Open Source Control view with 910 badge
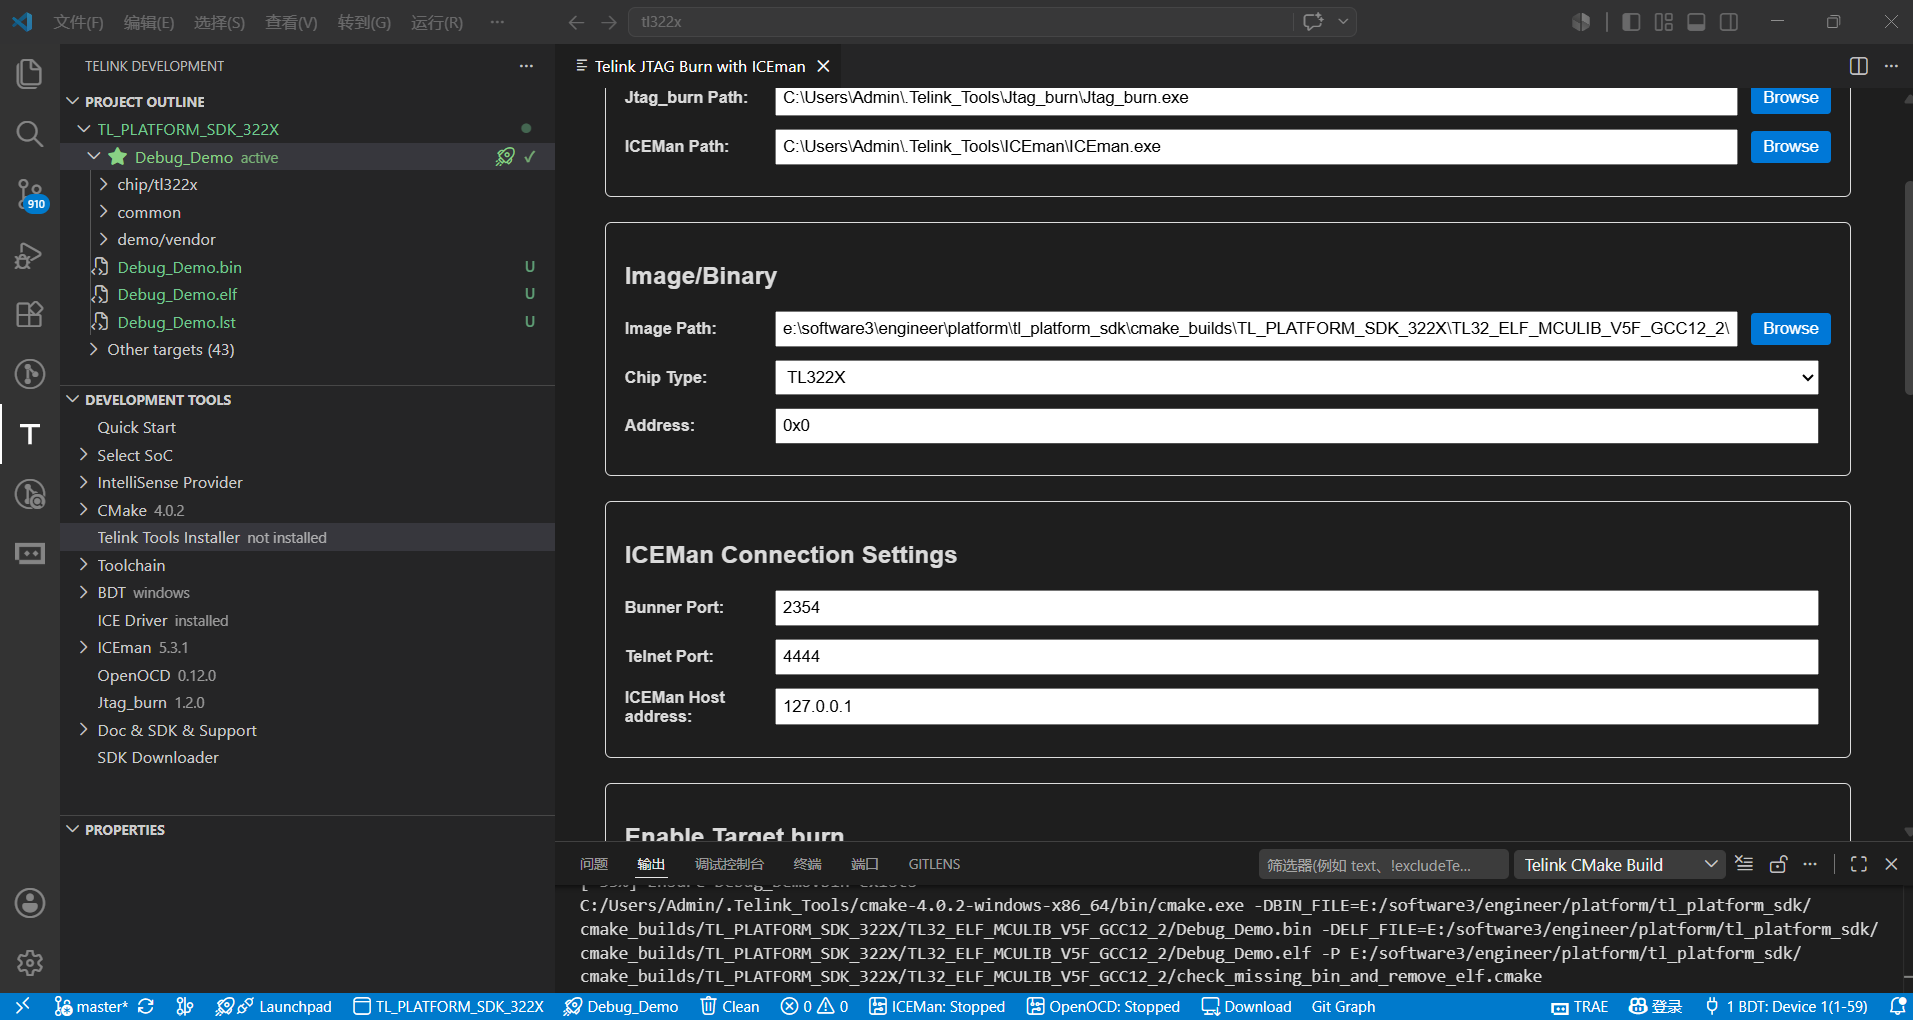This screenshot has height=1020, width=1913. point(30,194)
